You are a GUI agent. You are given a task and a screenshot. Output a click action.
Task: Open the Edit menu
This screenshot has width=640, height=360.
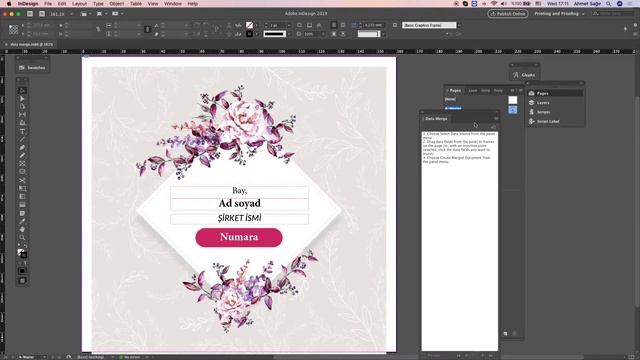62,4
